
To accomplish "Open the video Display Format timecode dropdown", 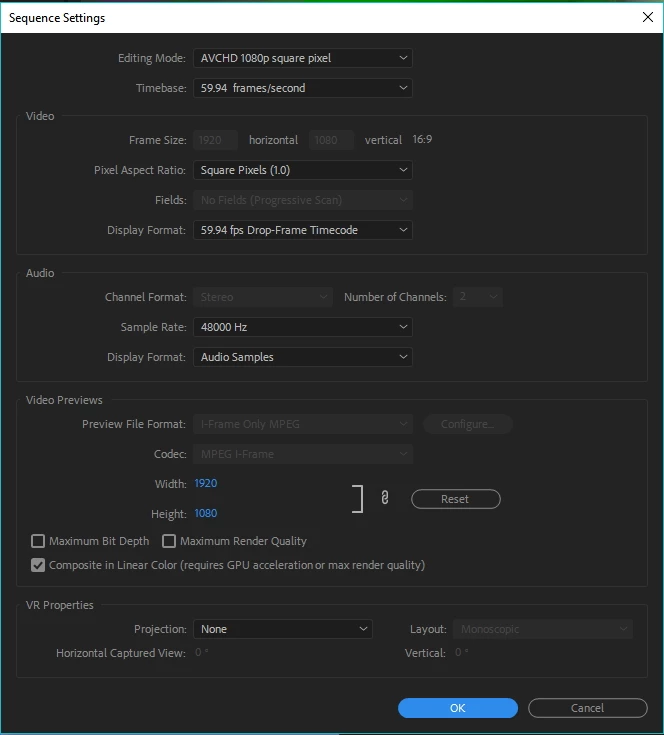I will (303, 230).
